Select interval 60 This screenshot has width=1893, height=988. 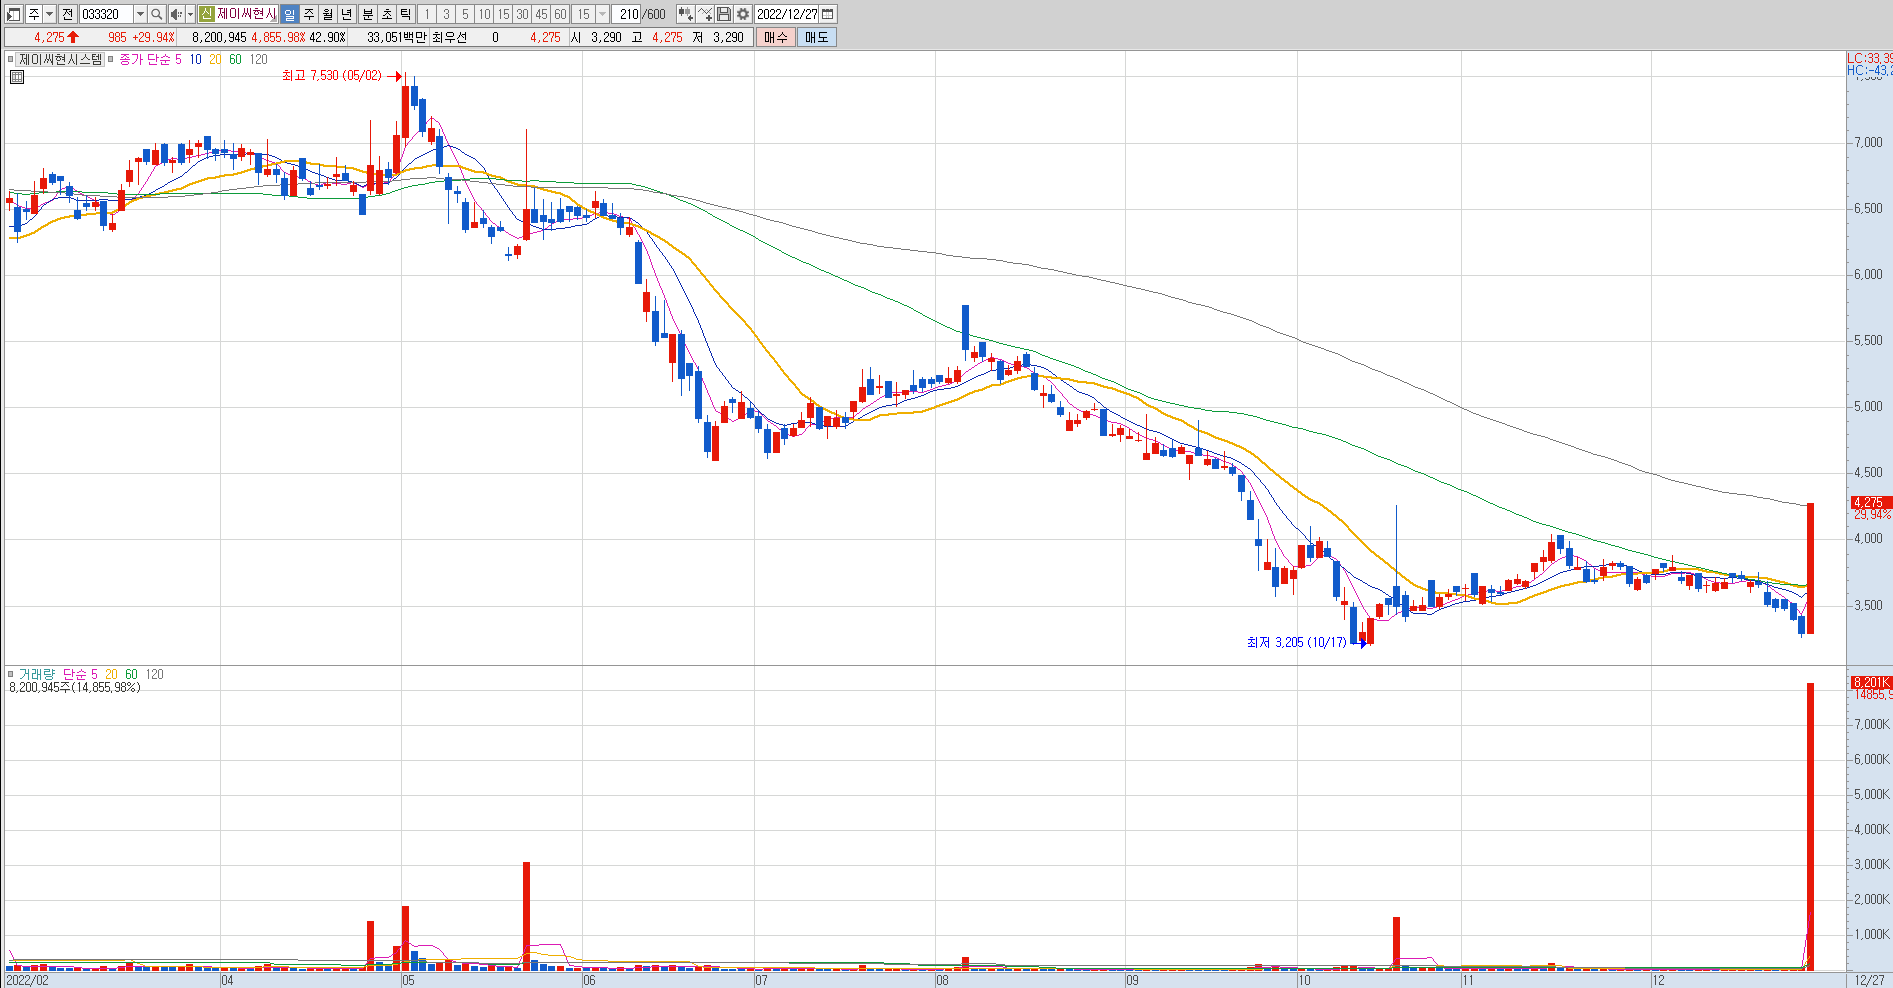point(560,14)
